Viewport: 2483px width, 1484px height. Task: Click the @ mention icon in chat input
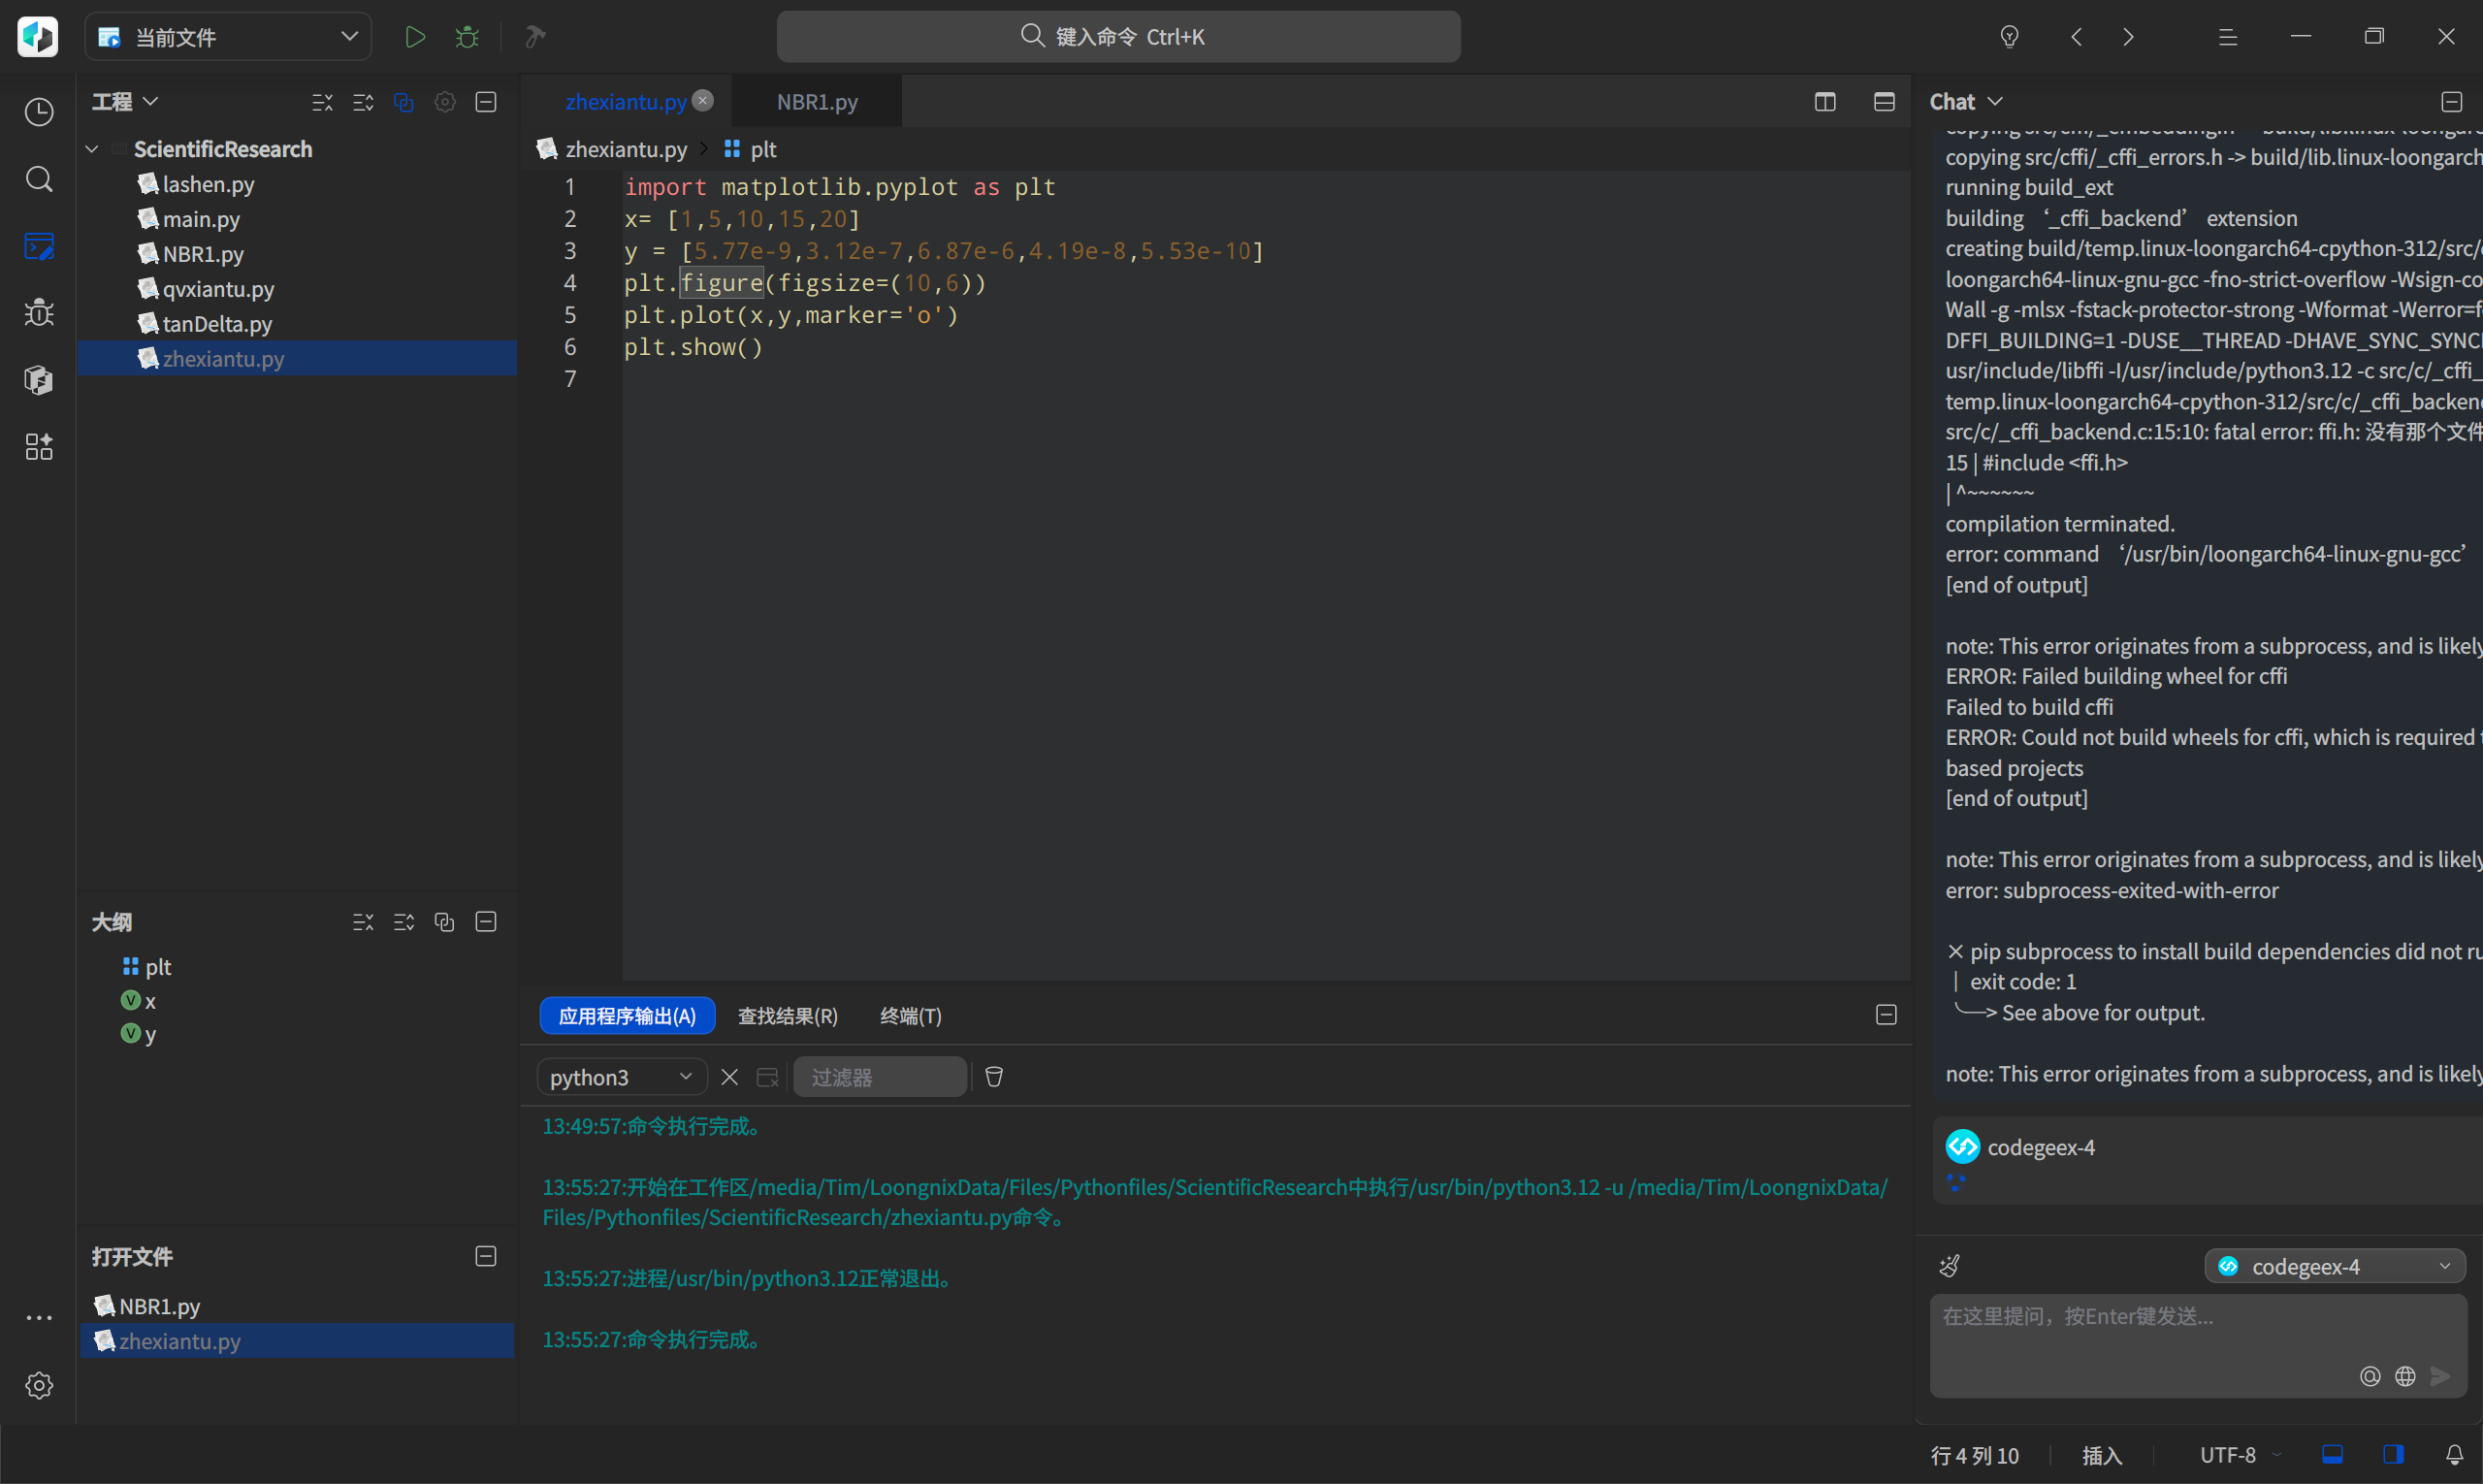coord(2370,1376)
